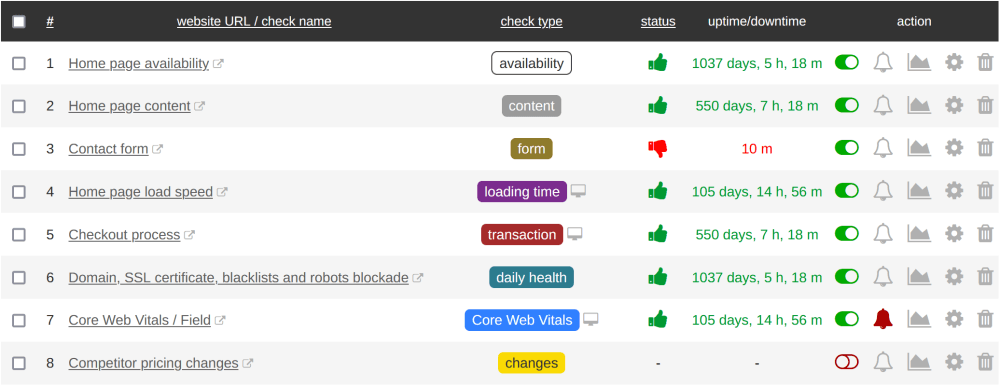Delete Core Web Vitals / Field with trash icon
1000x386 pixels.
click(985, 319)
